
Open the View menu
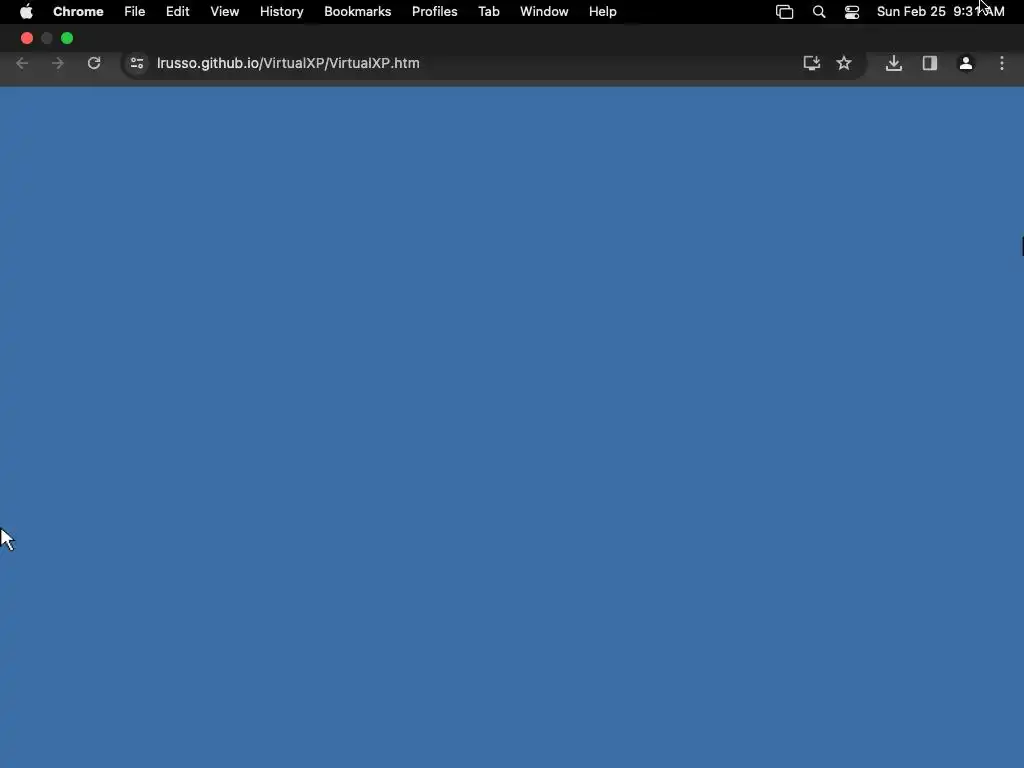pos(225,12)
